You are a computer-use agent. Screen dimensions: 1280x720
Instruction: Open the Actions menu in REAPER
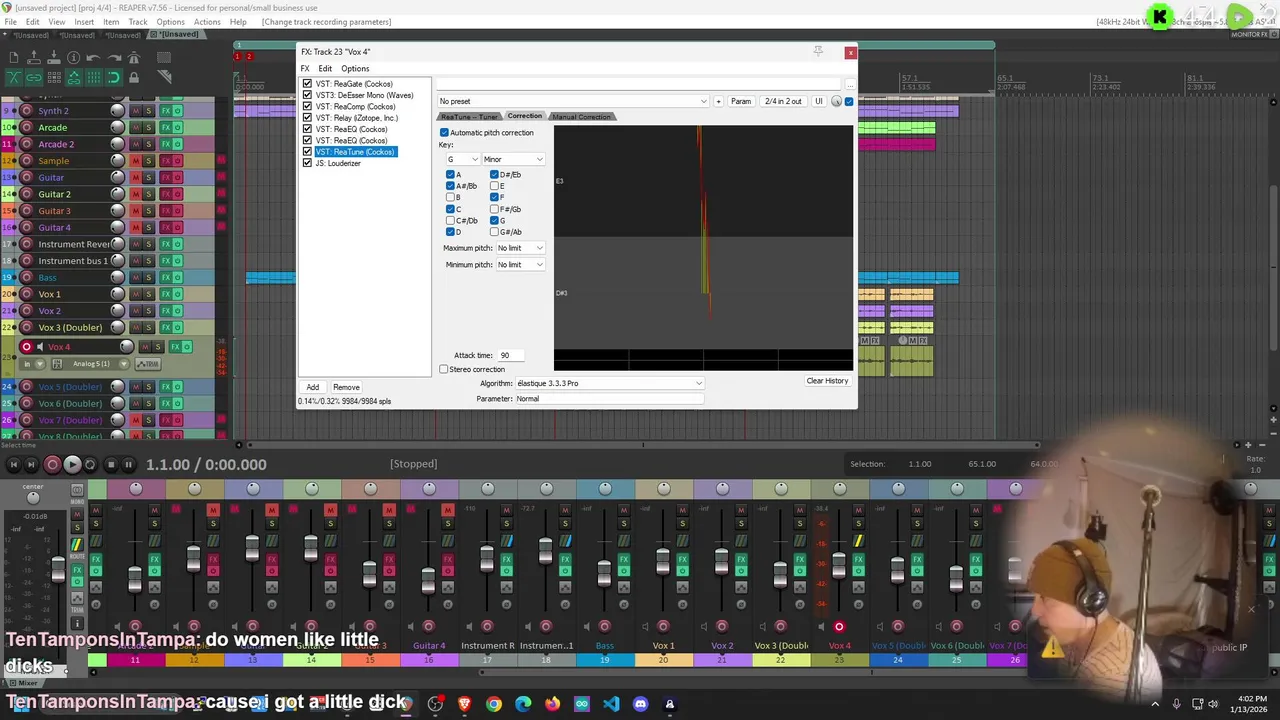[207, 22]
